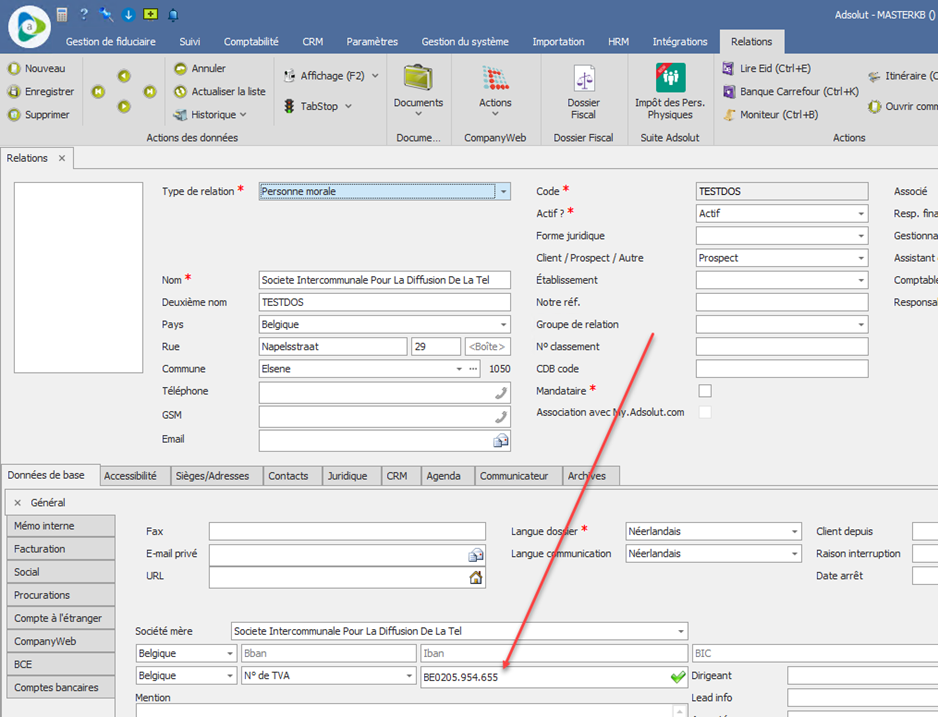
Task: Click the house icon in the URL field
Action: coord(476,578)
